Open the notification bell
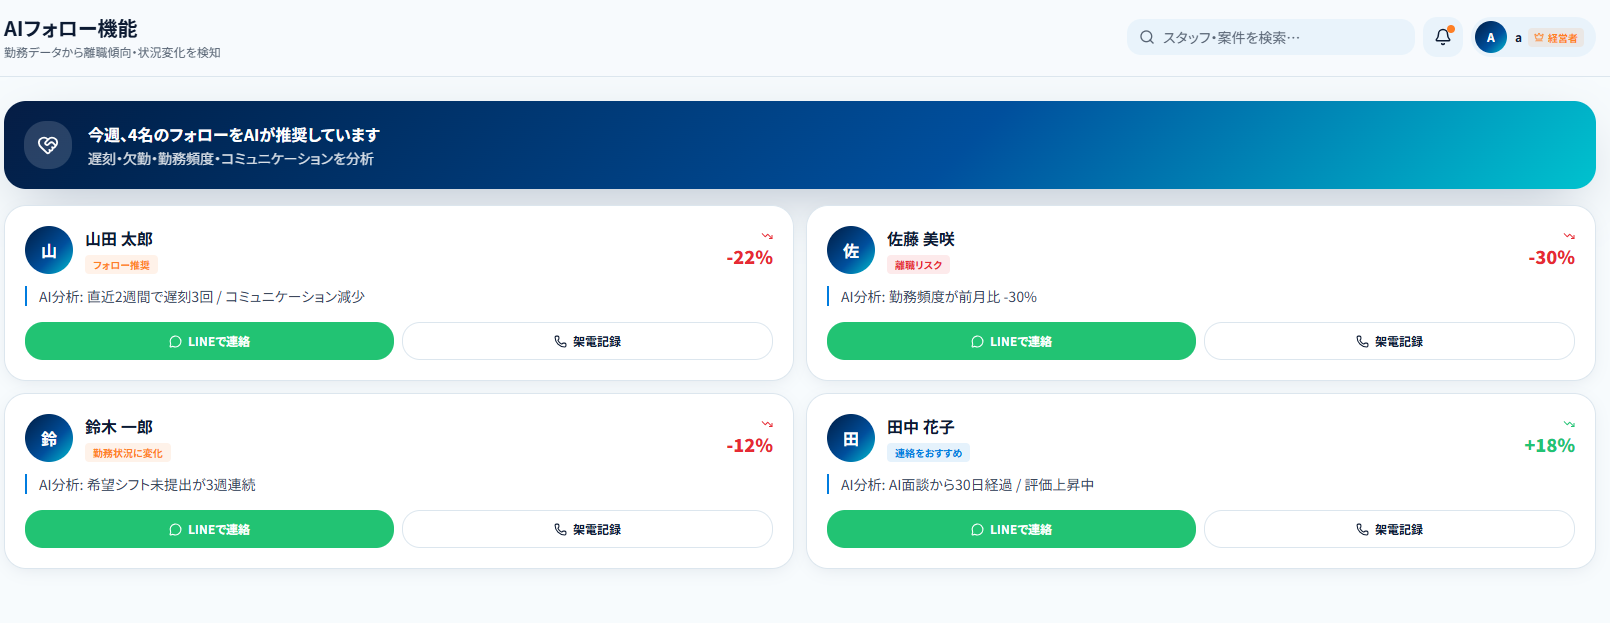 pos(1442,37)
